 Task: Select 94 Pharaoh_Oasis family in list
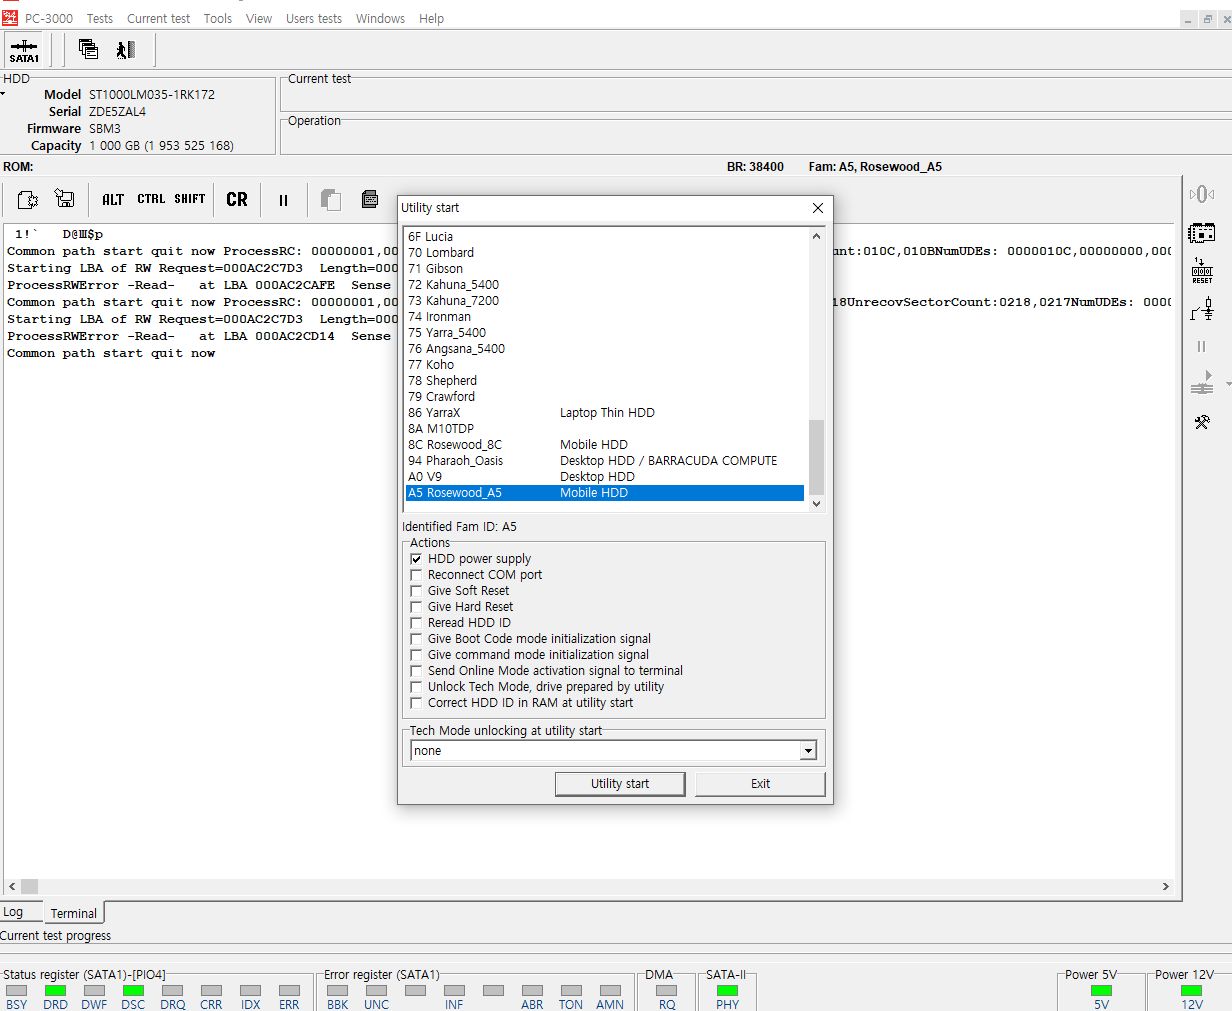tap(456, 461)
